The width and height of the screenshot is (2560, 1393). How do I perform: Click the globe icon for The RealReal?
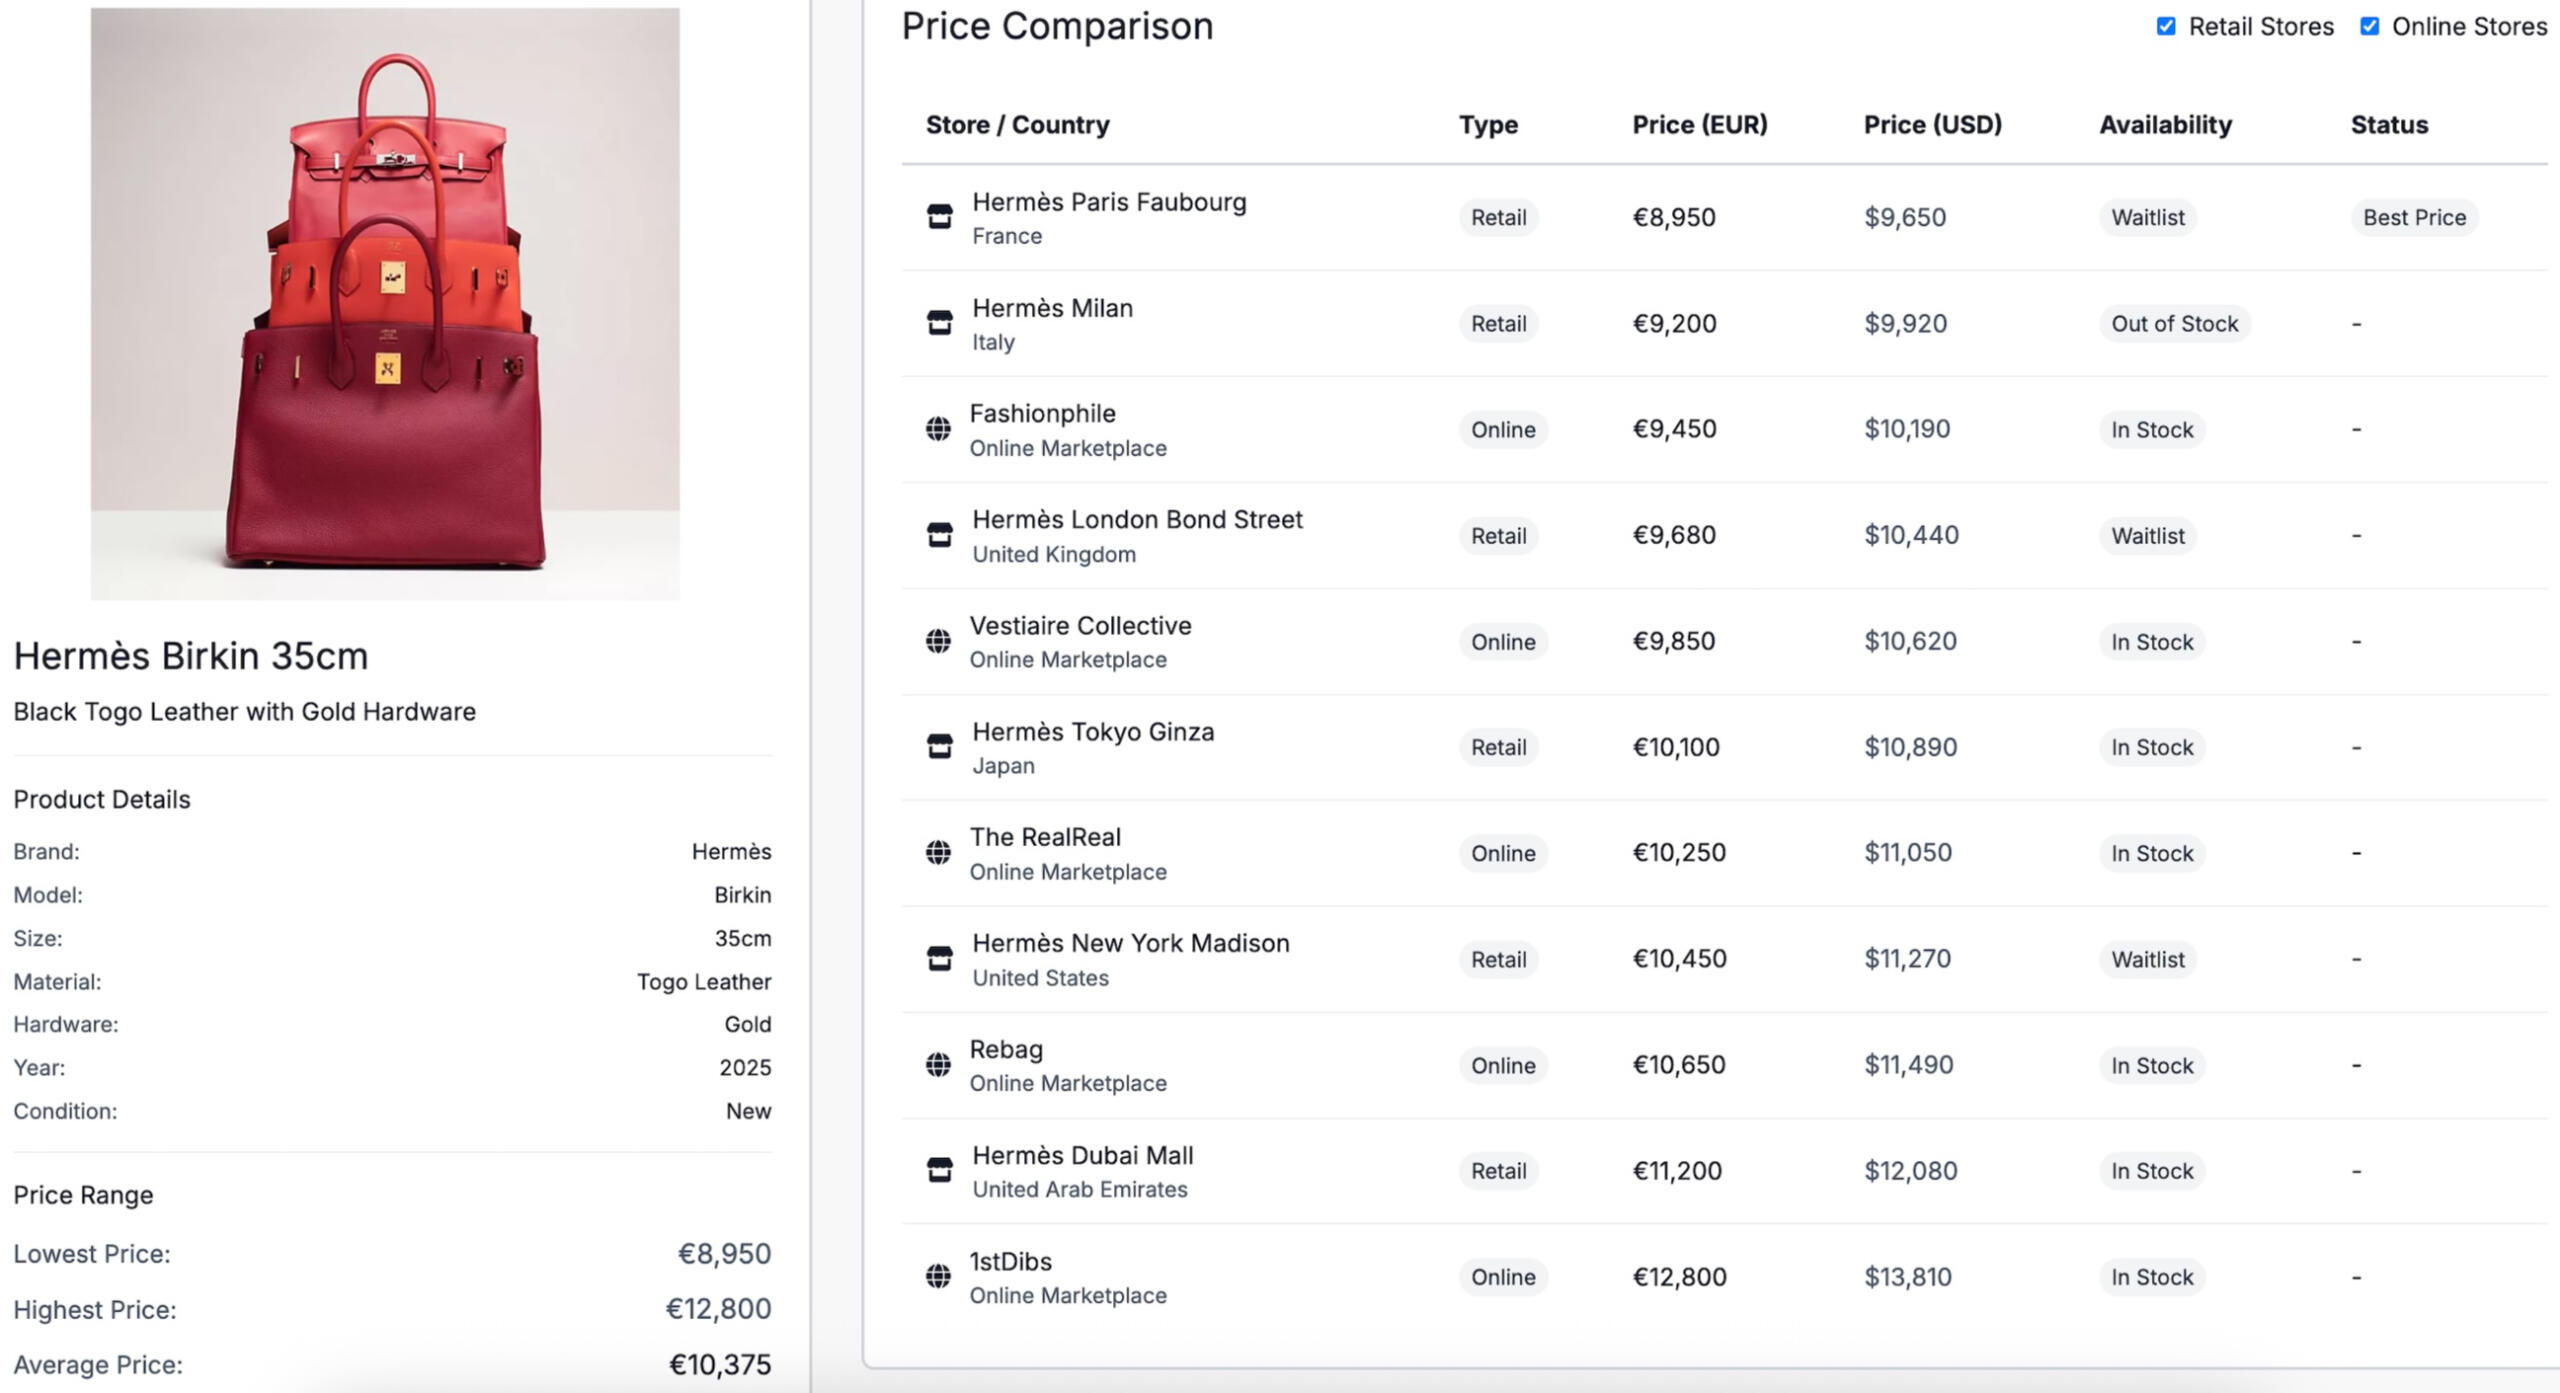938,853
